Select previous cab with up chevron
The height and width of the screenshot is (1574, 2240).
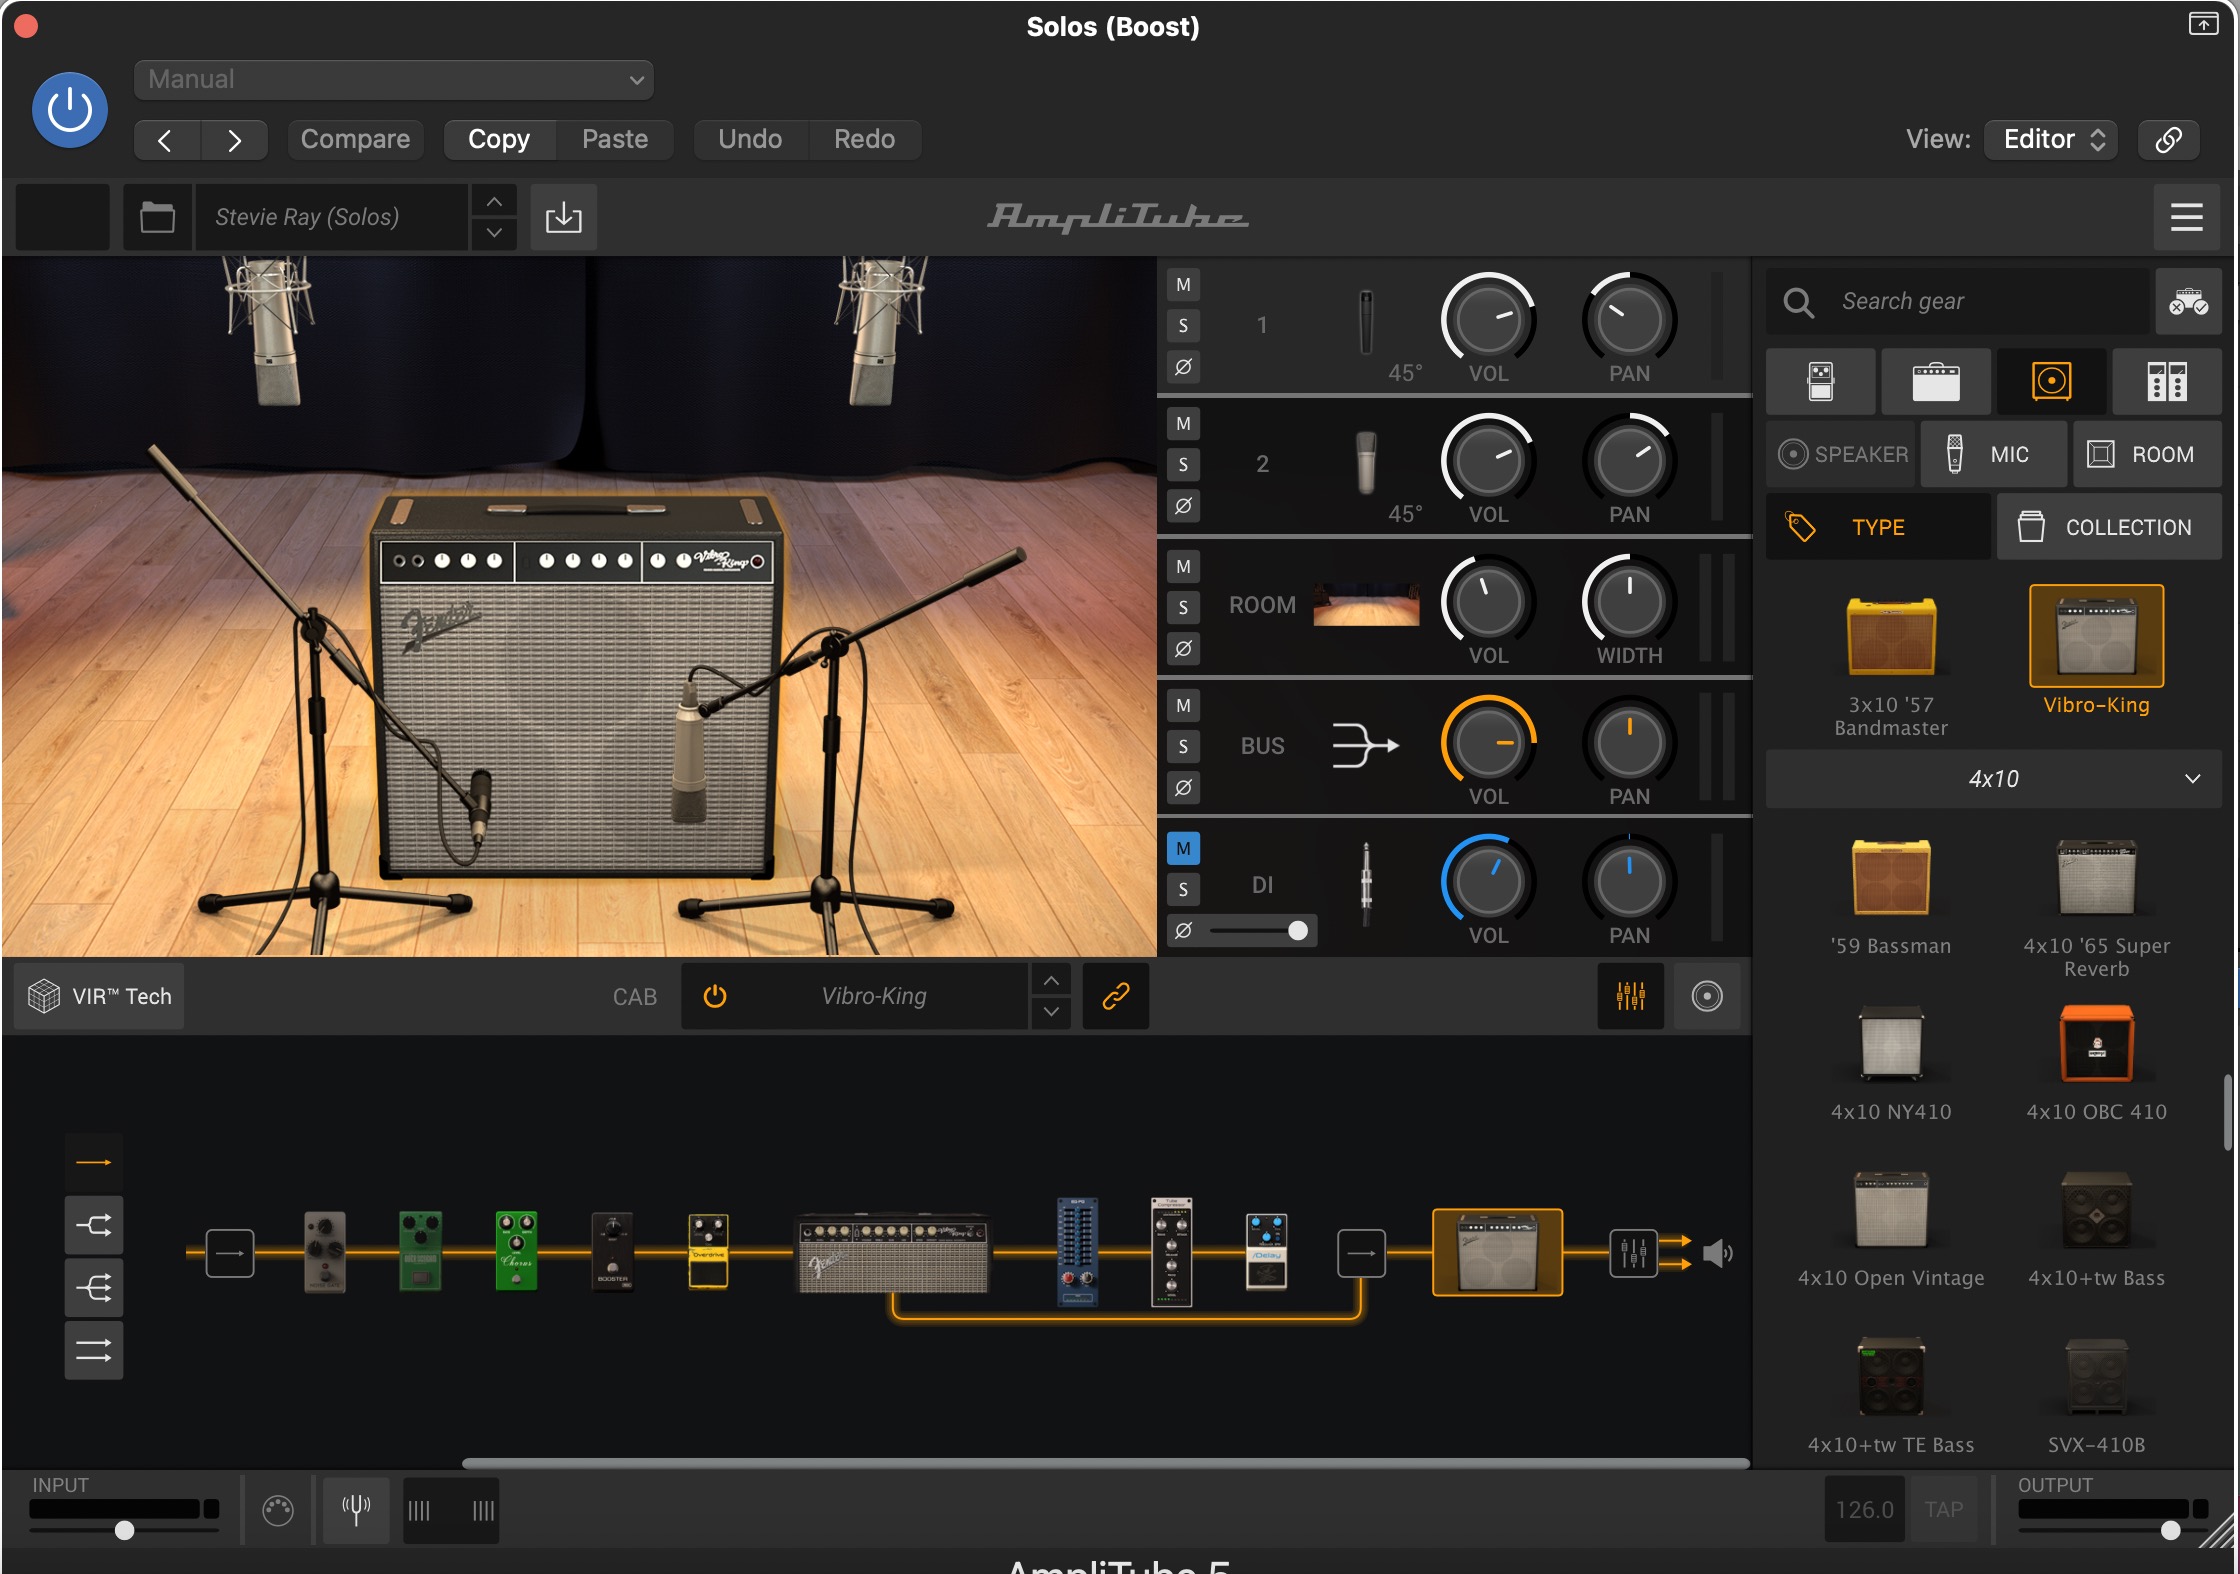coord(1051,981)
